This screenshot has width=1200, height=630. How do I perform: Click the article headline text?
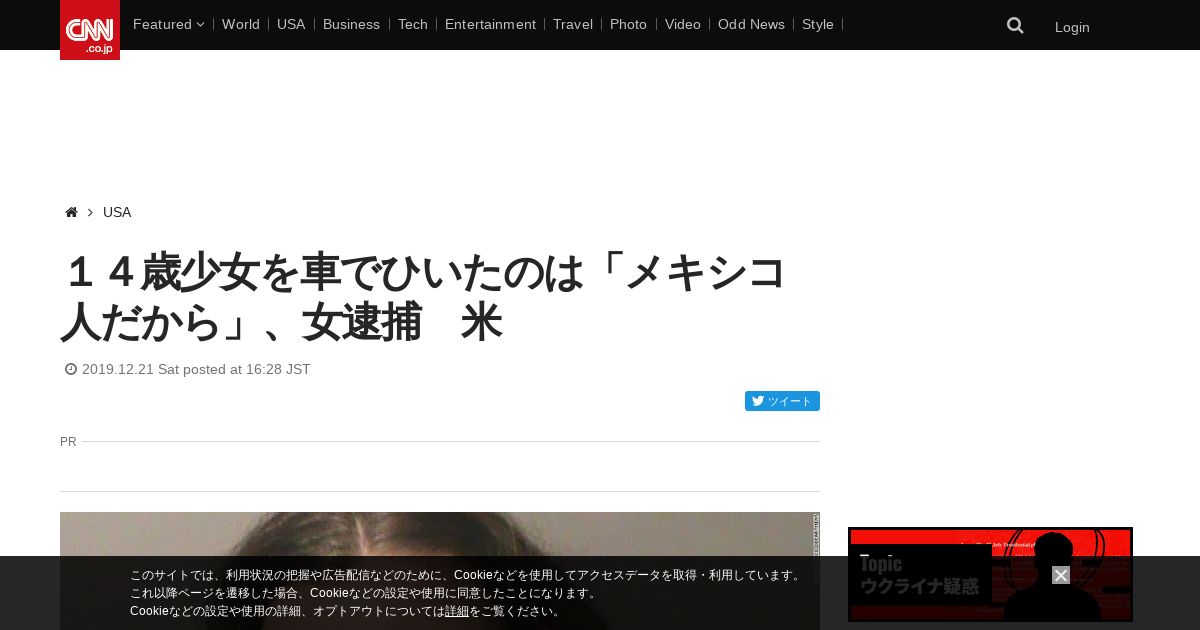(425, 297)
